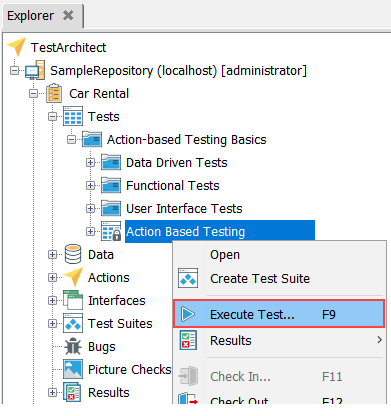Select the Tests grid icon

73,116
